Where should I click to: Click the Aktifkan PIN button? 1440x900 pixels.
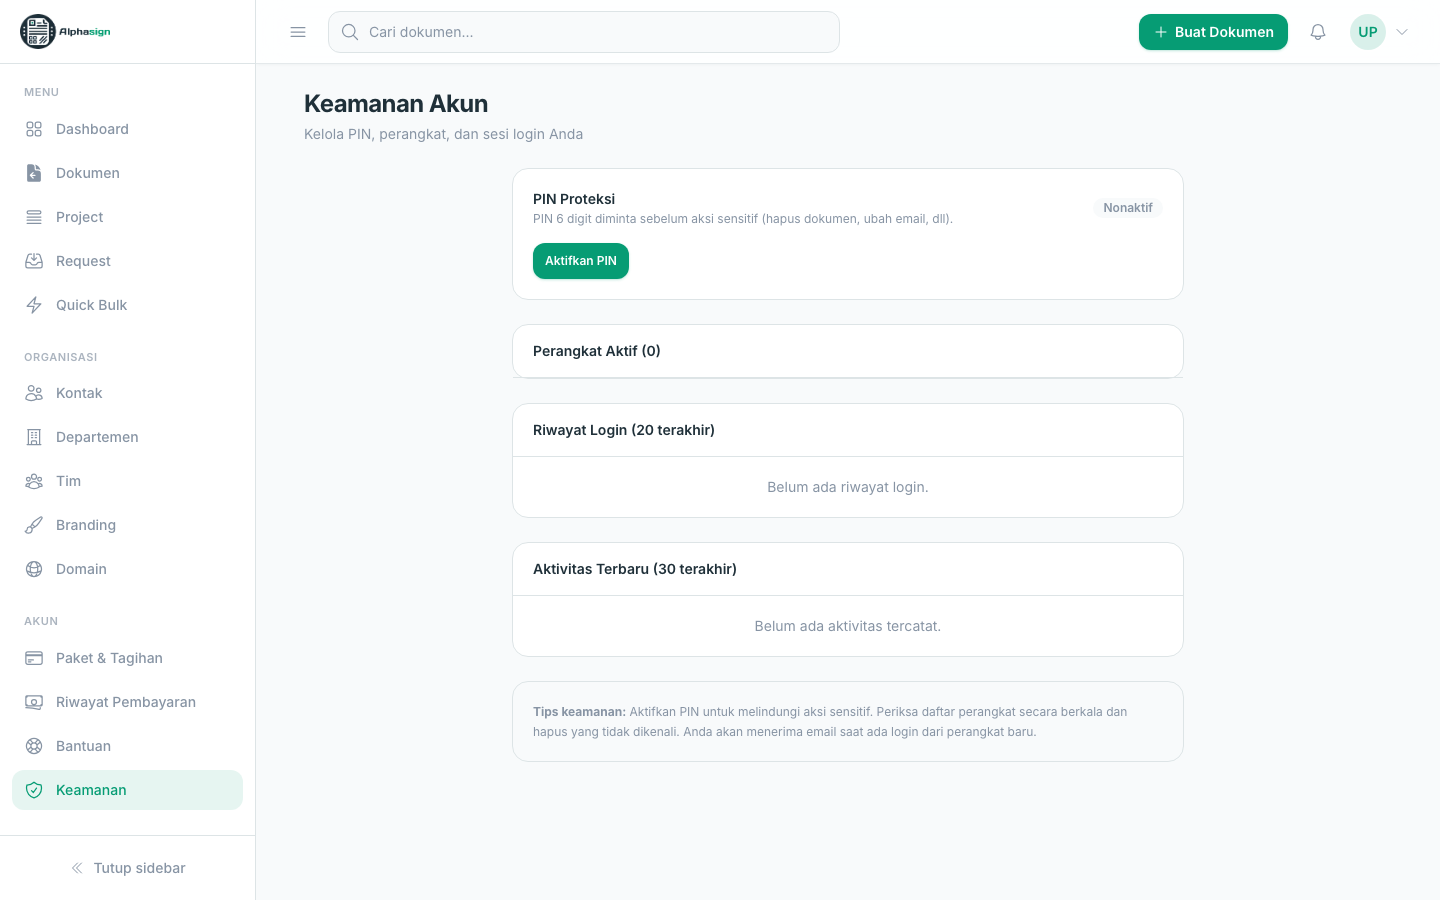click(x=581, y=261)
